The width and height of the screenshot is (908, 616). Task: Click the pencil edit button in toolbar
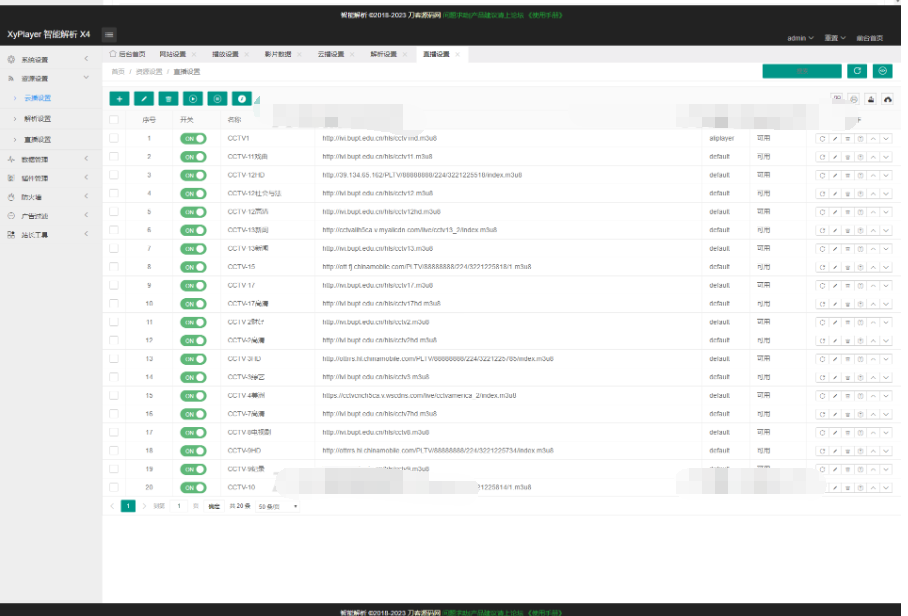[144, 98]
